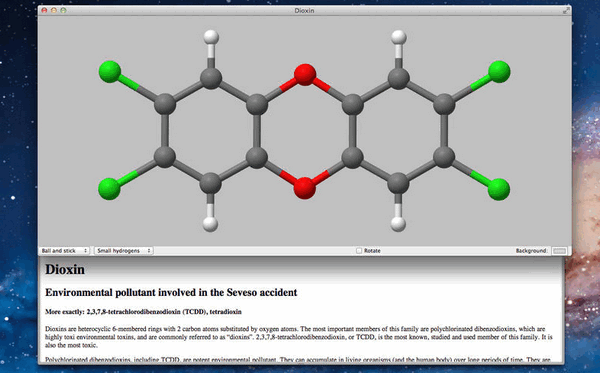The image size is (600, 373).
Task: Open the Small hydrogens dropdown
Action: 124,251
